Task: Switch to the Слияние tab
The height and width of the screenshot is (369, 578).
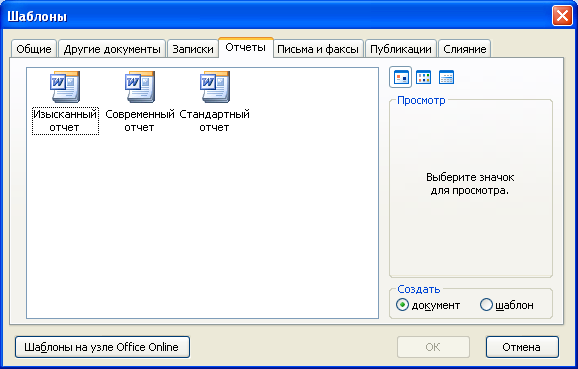Action: tap(464, 49)
